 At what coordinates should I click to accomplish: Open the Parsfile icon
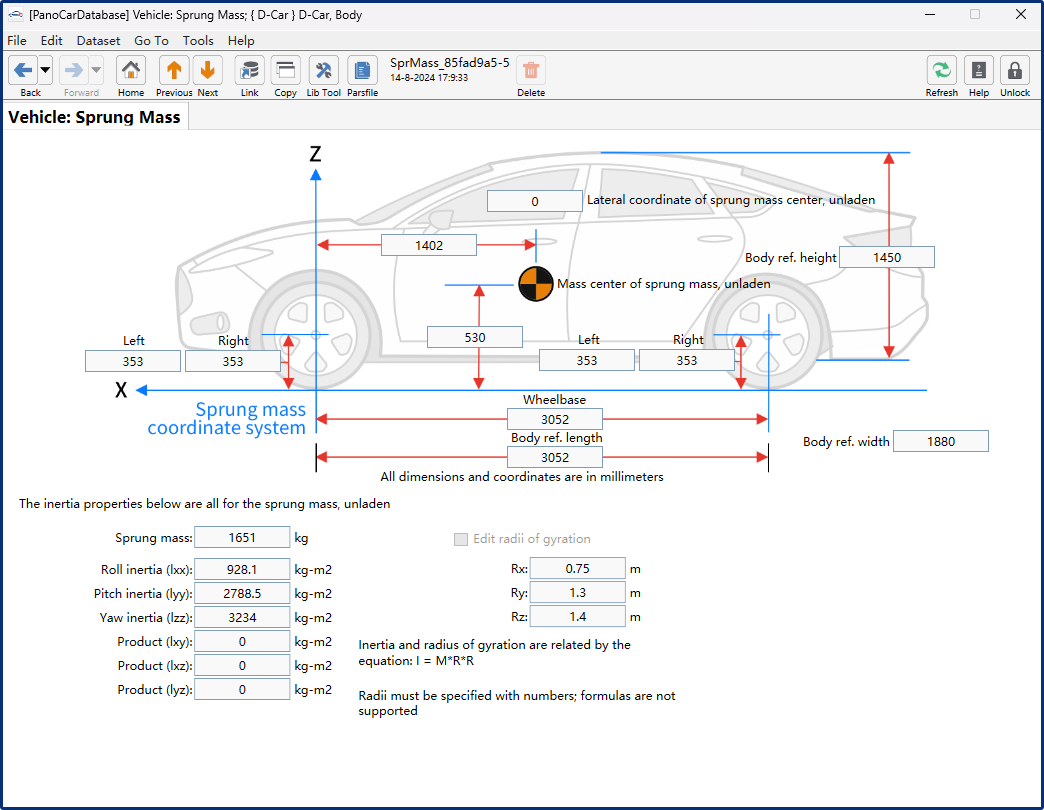(x=362, y=70)
